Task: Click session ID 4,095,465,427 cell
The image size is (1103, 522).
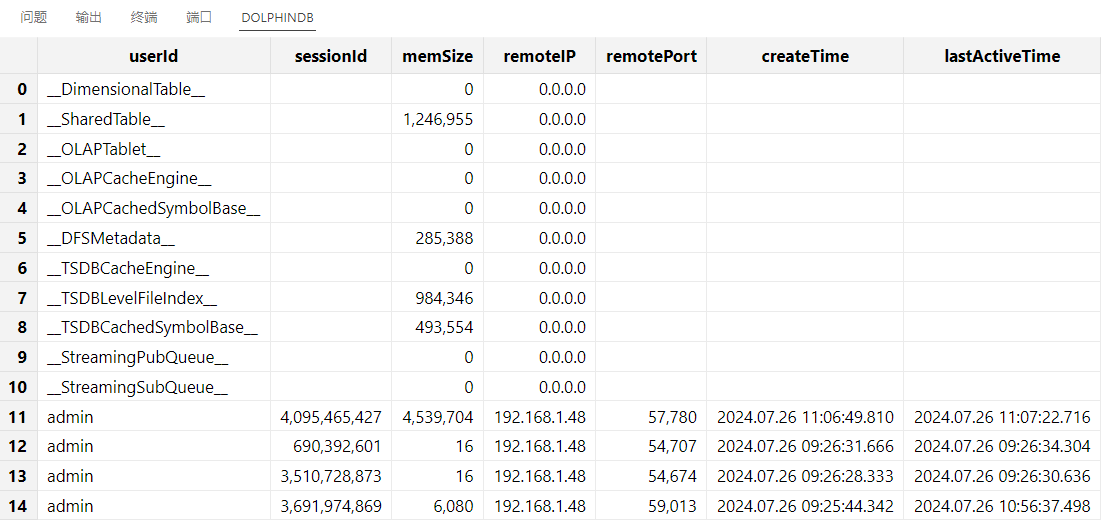Action: coord(331,417)
